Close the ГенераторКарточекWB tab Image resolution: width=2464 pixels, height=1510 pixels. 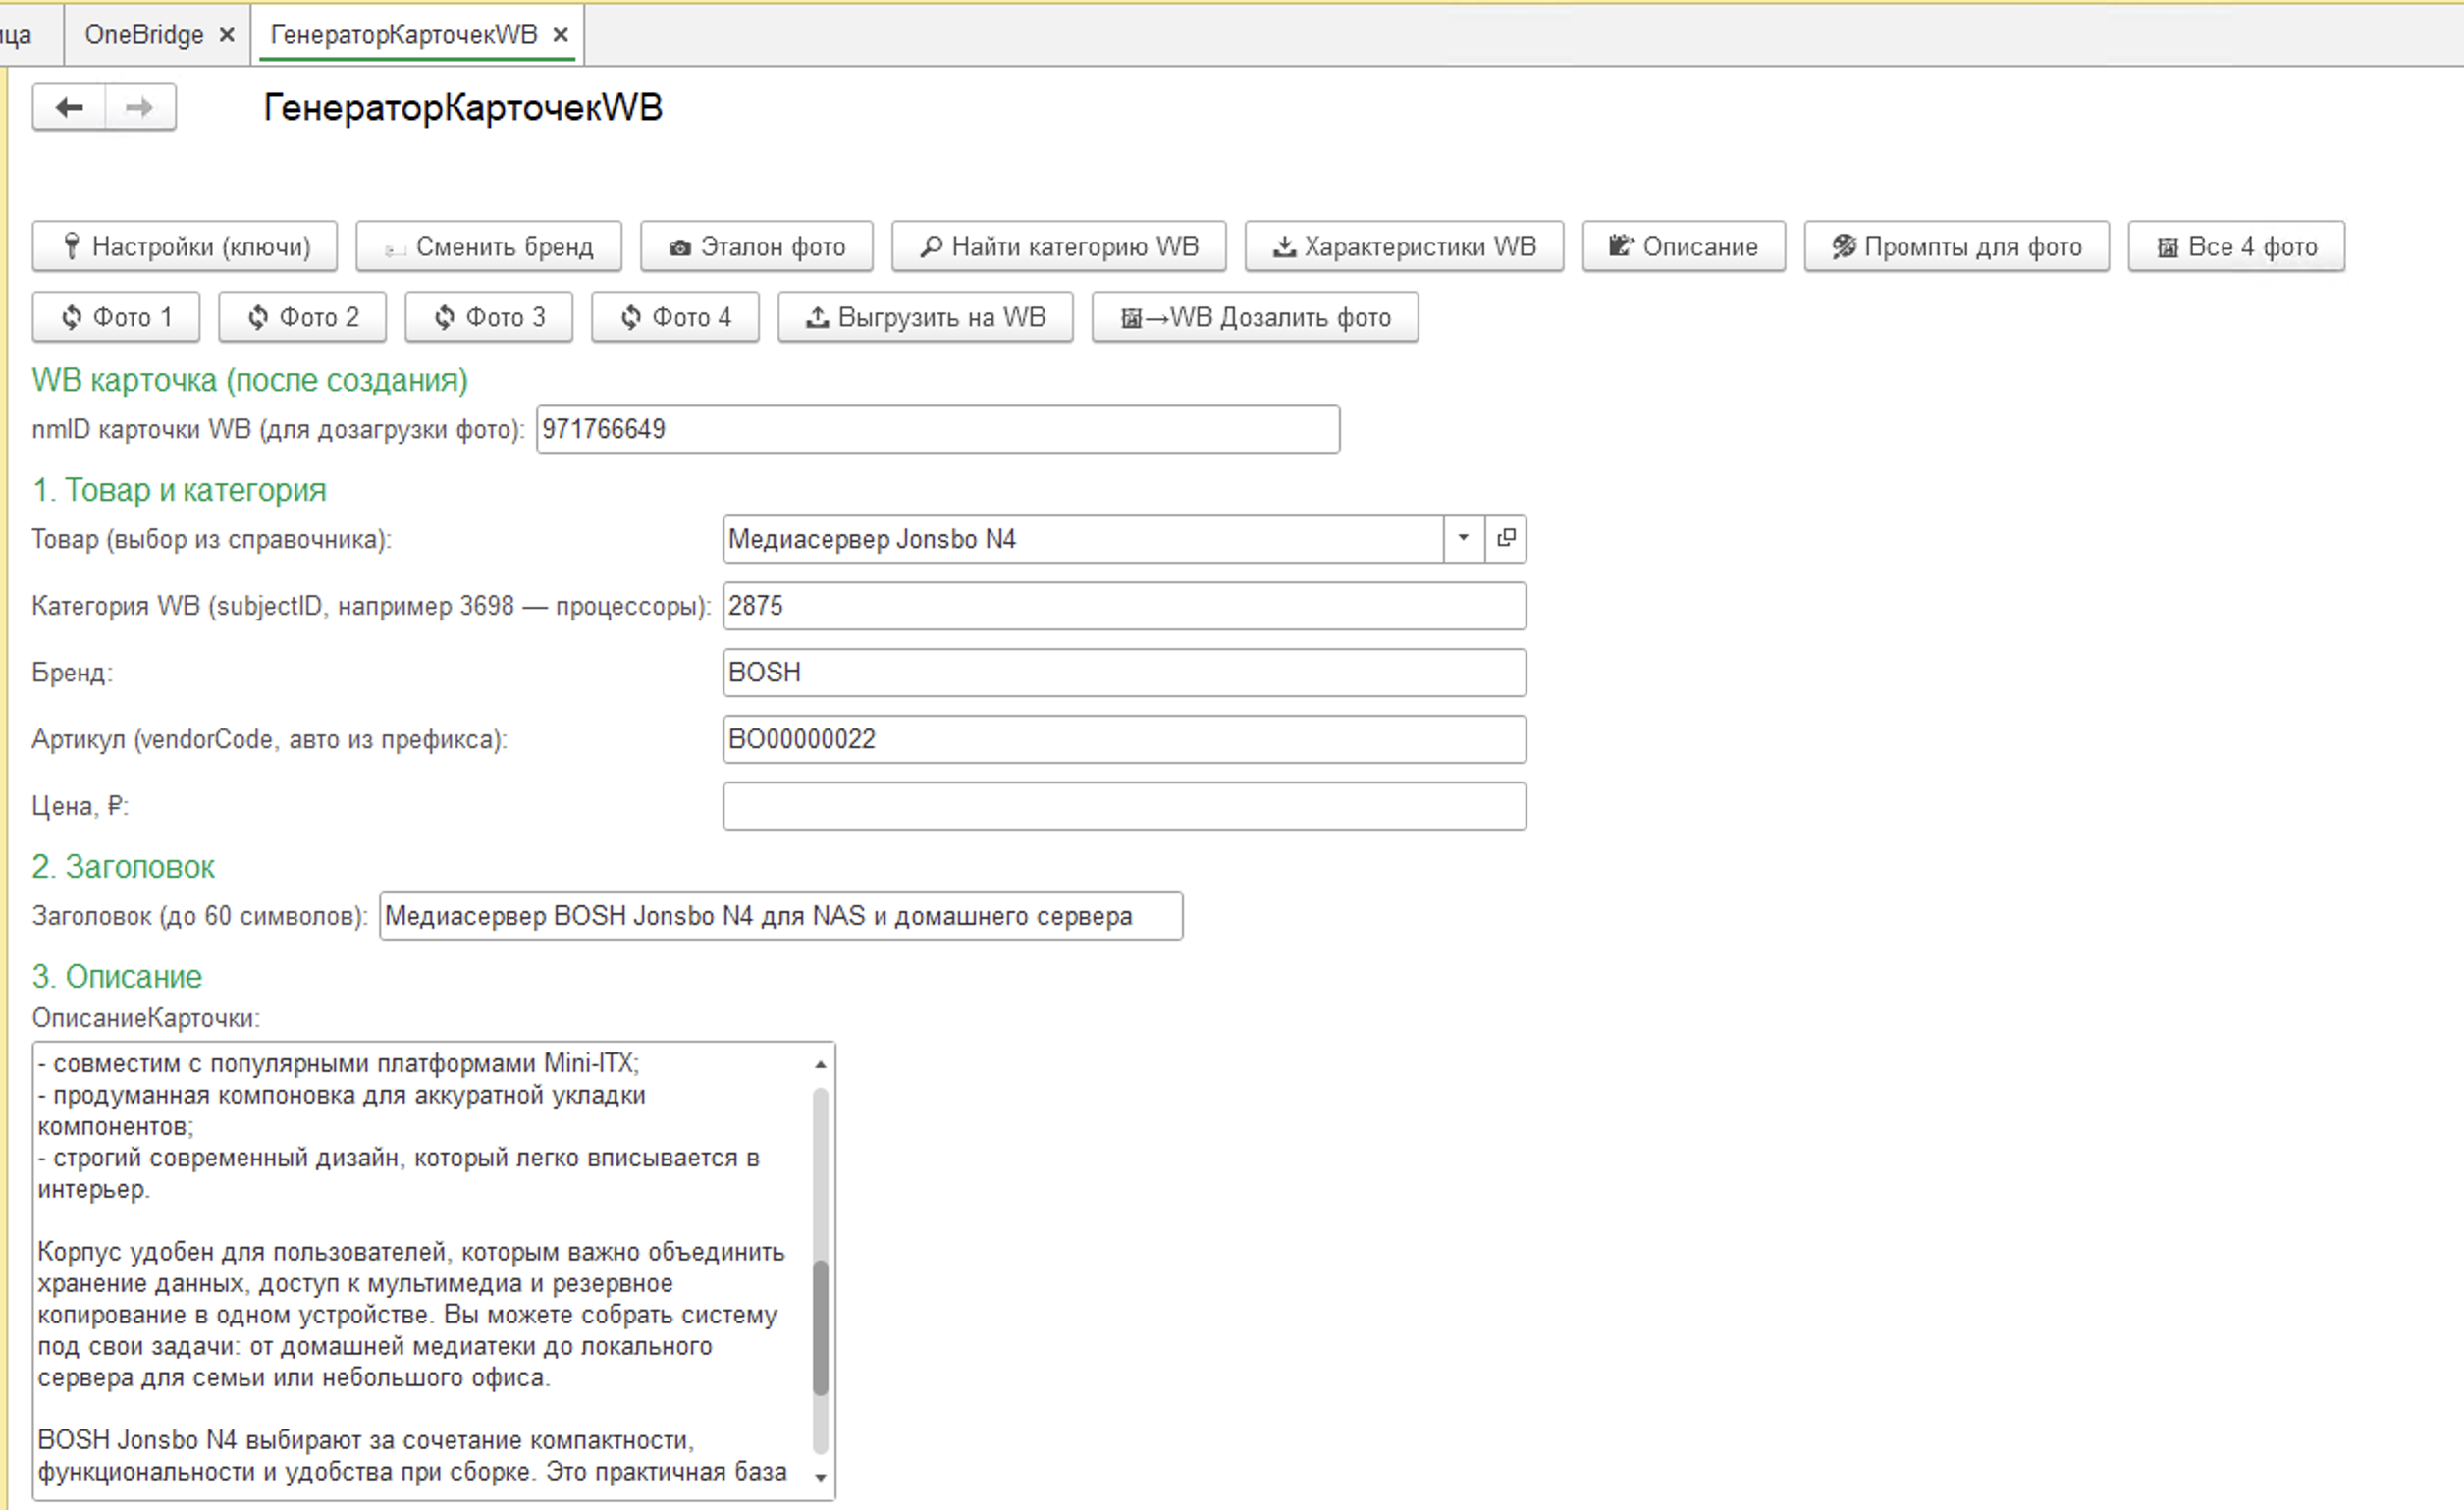561,35
